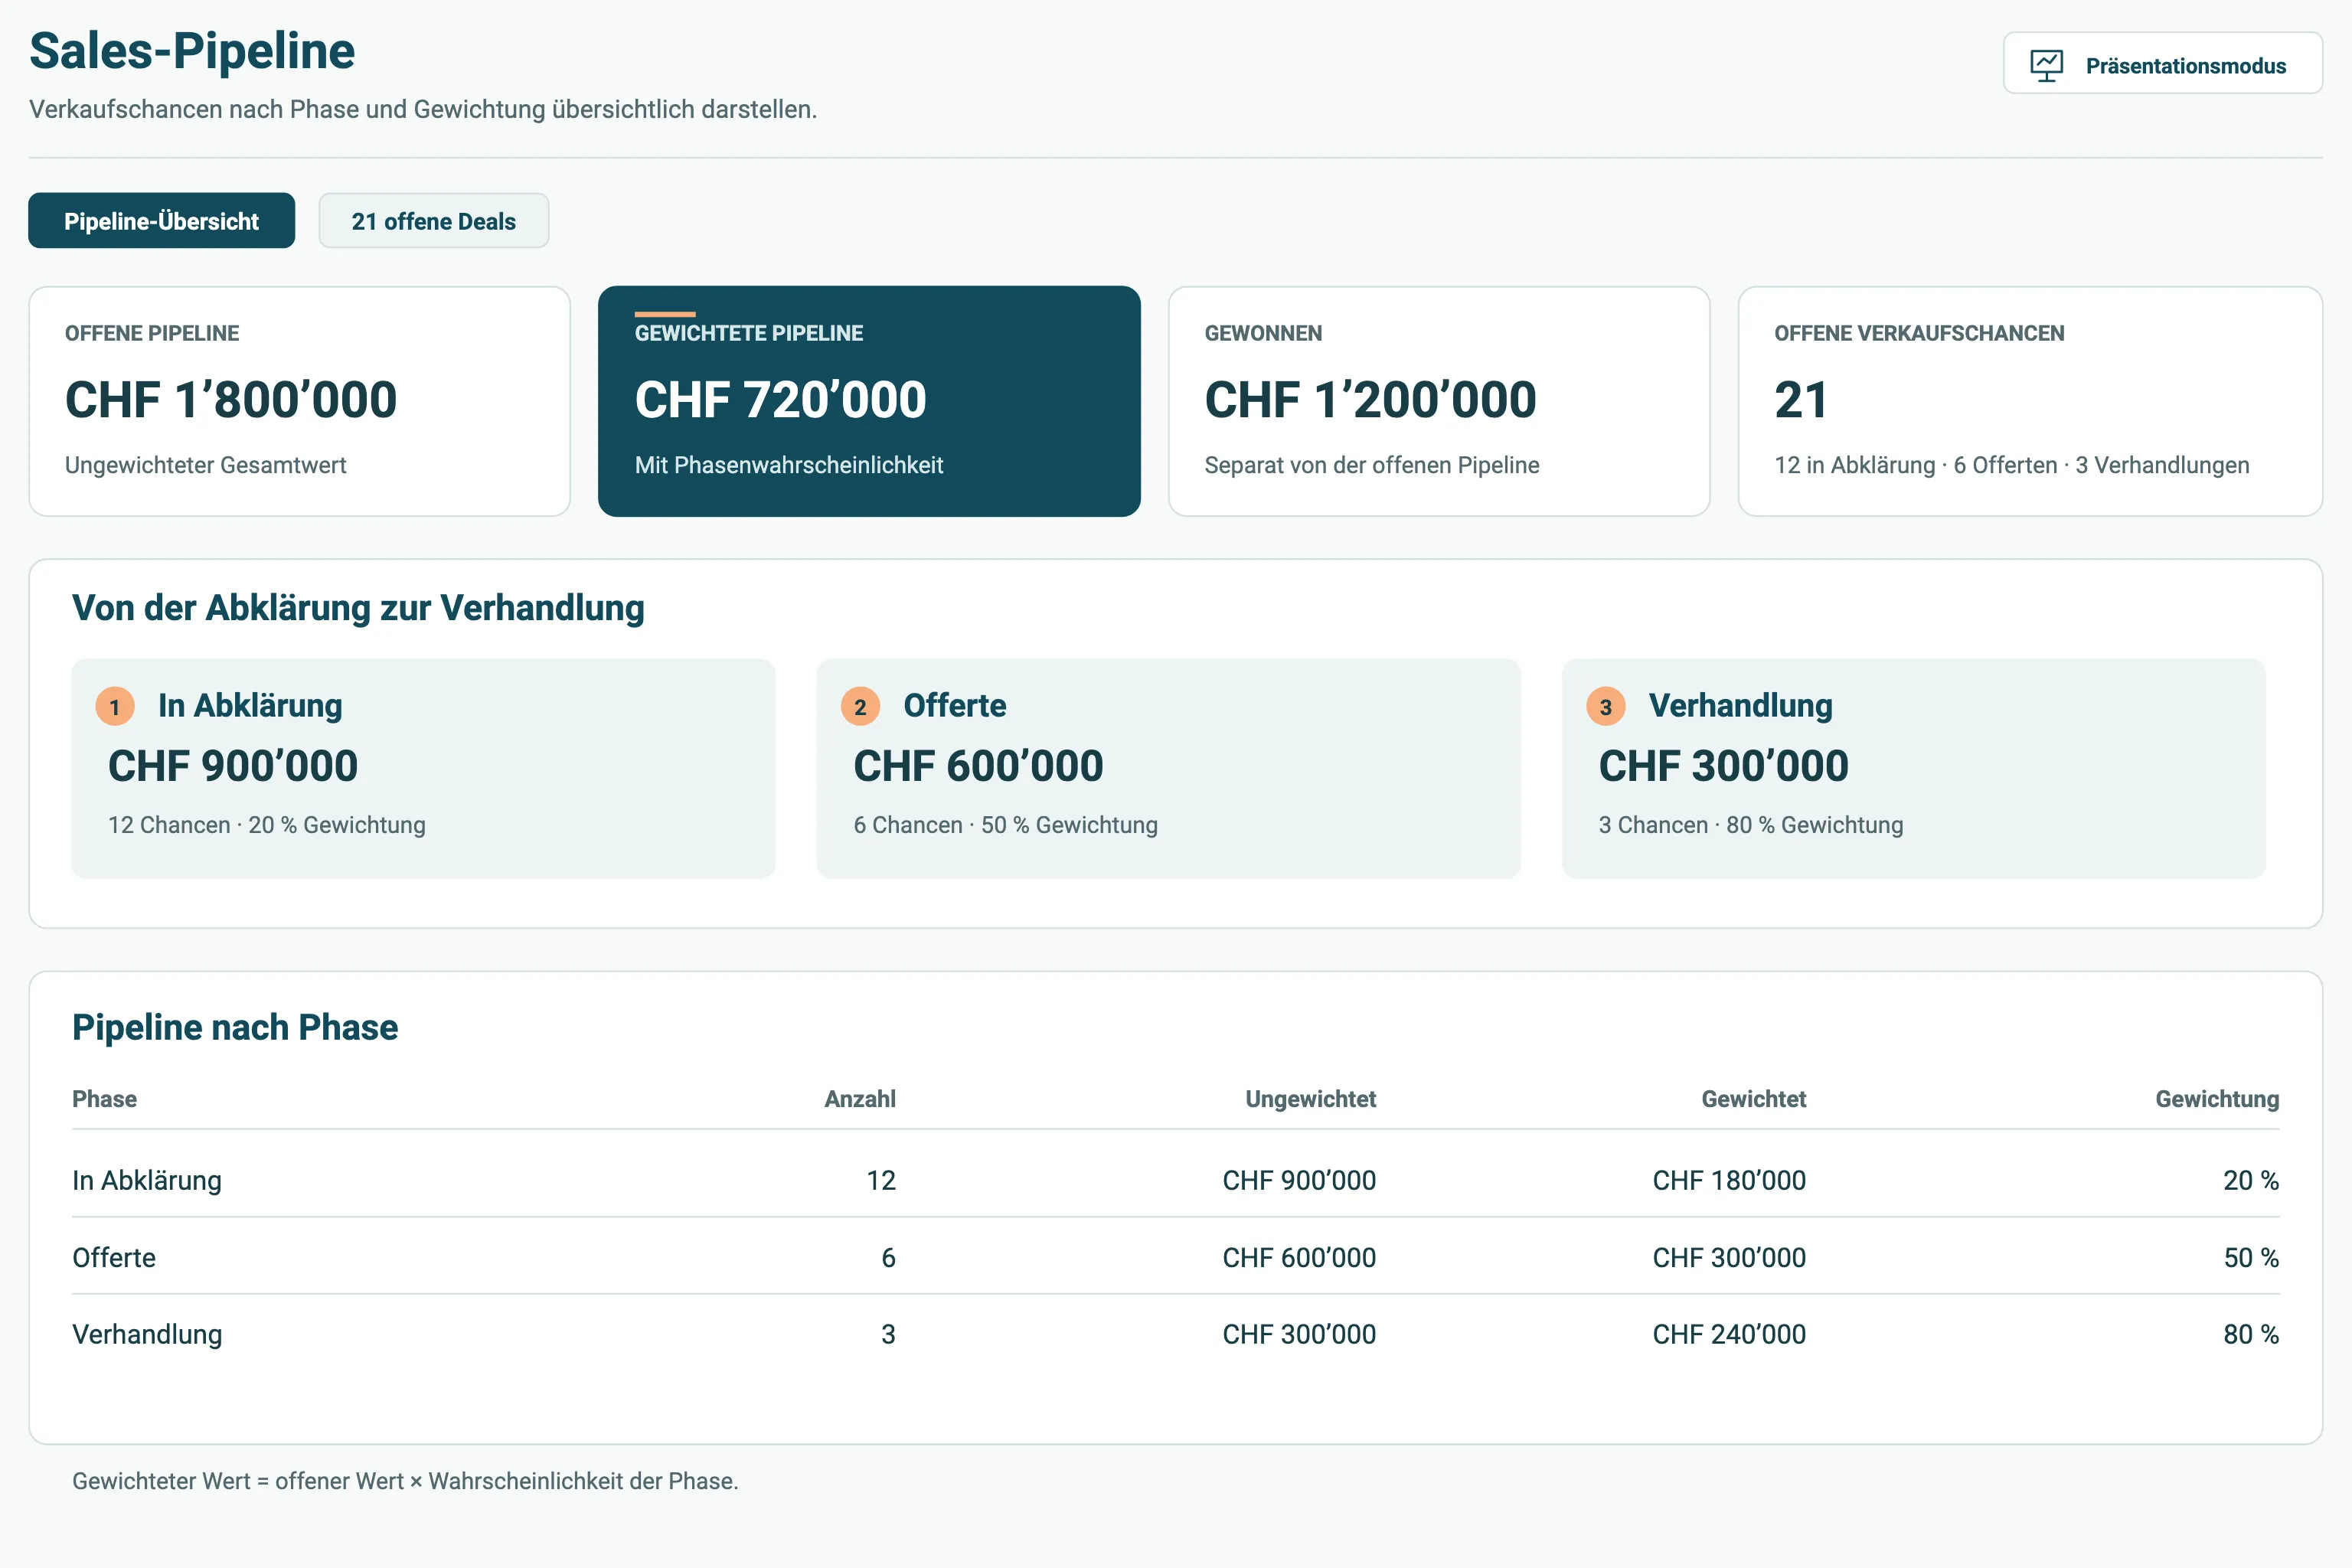Click the CHF 900'000 stage amount in funnel

(233, 766)
